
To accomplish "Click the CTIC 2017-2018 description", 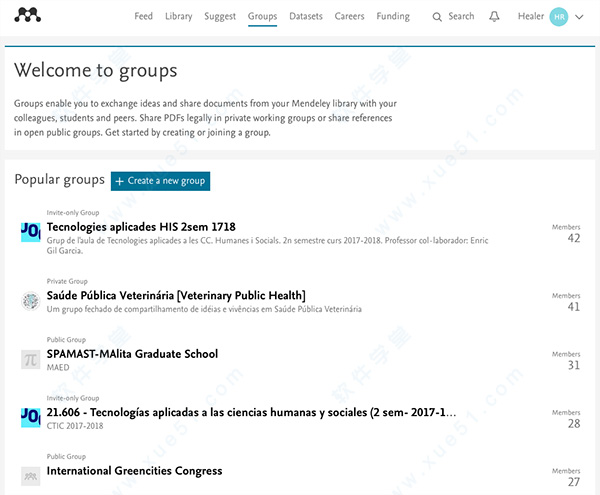I will pos(75,426).
